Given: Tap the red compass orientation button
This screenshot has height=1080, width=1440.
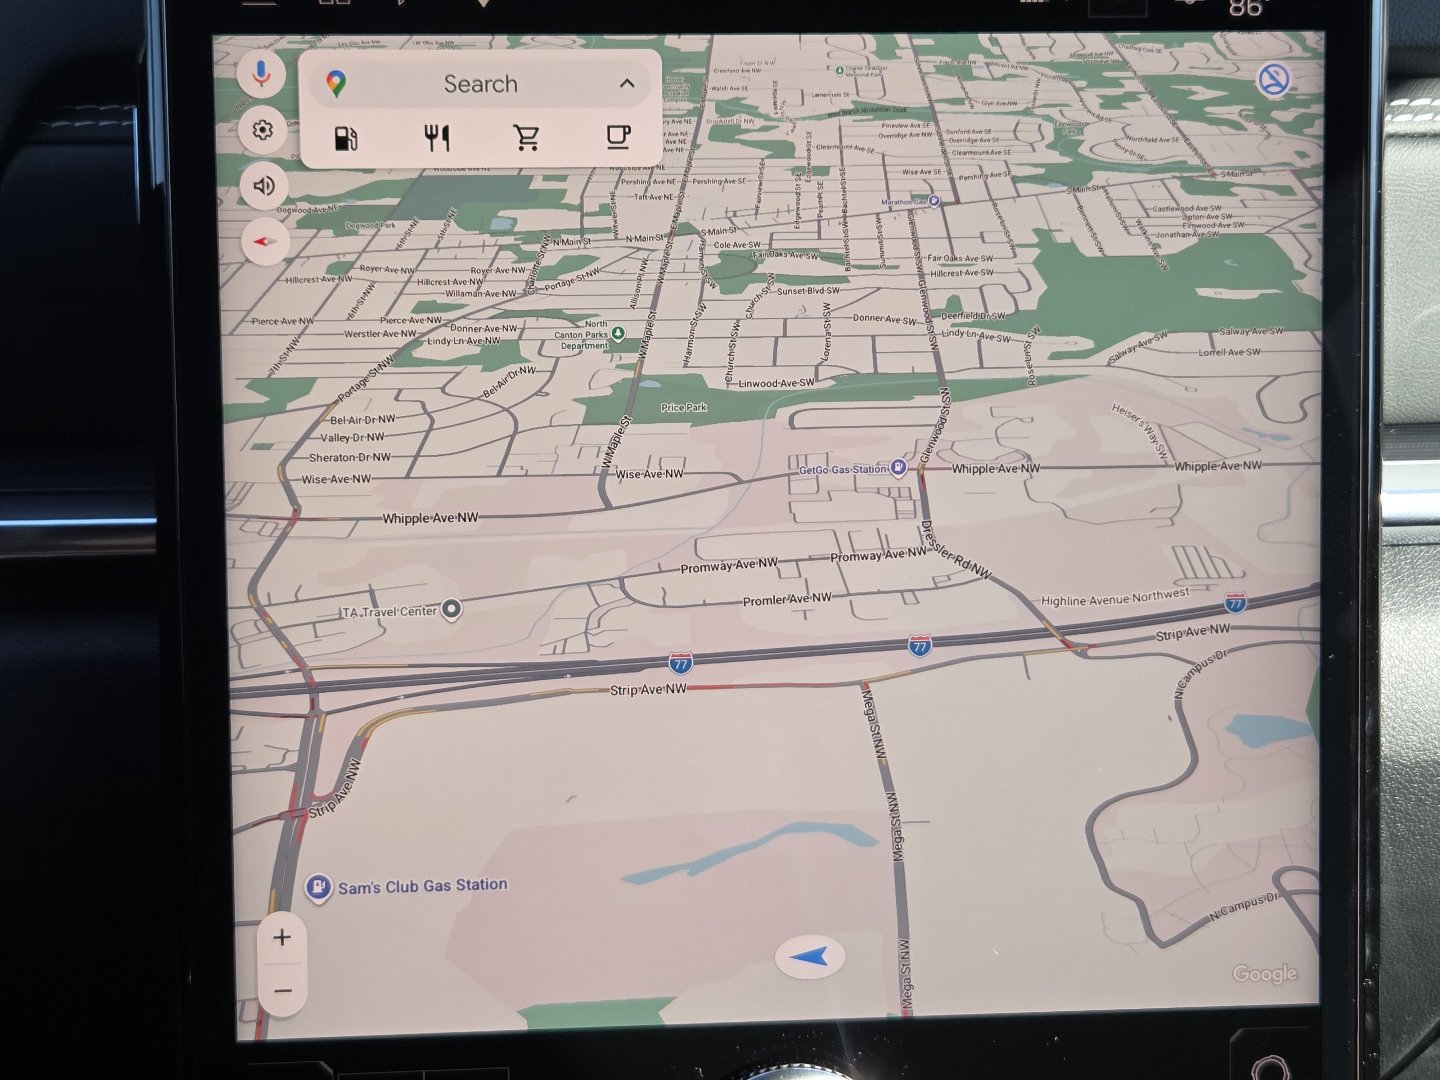Looking at the screenshot, I should pyautogui.click(x=265, y=242).
